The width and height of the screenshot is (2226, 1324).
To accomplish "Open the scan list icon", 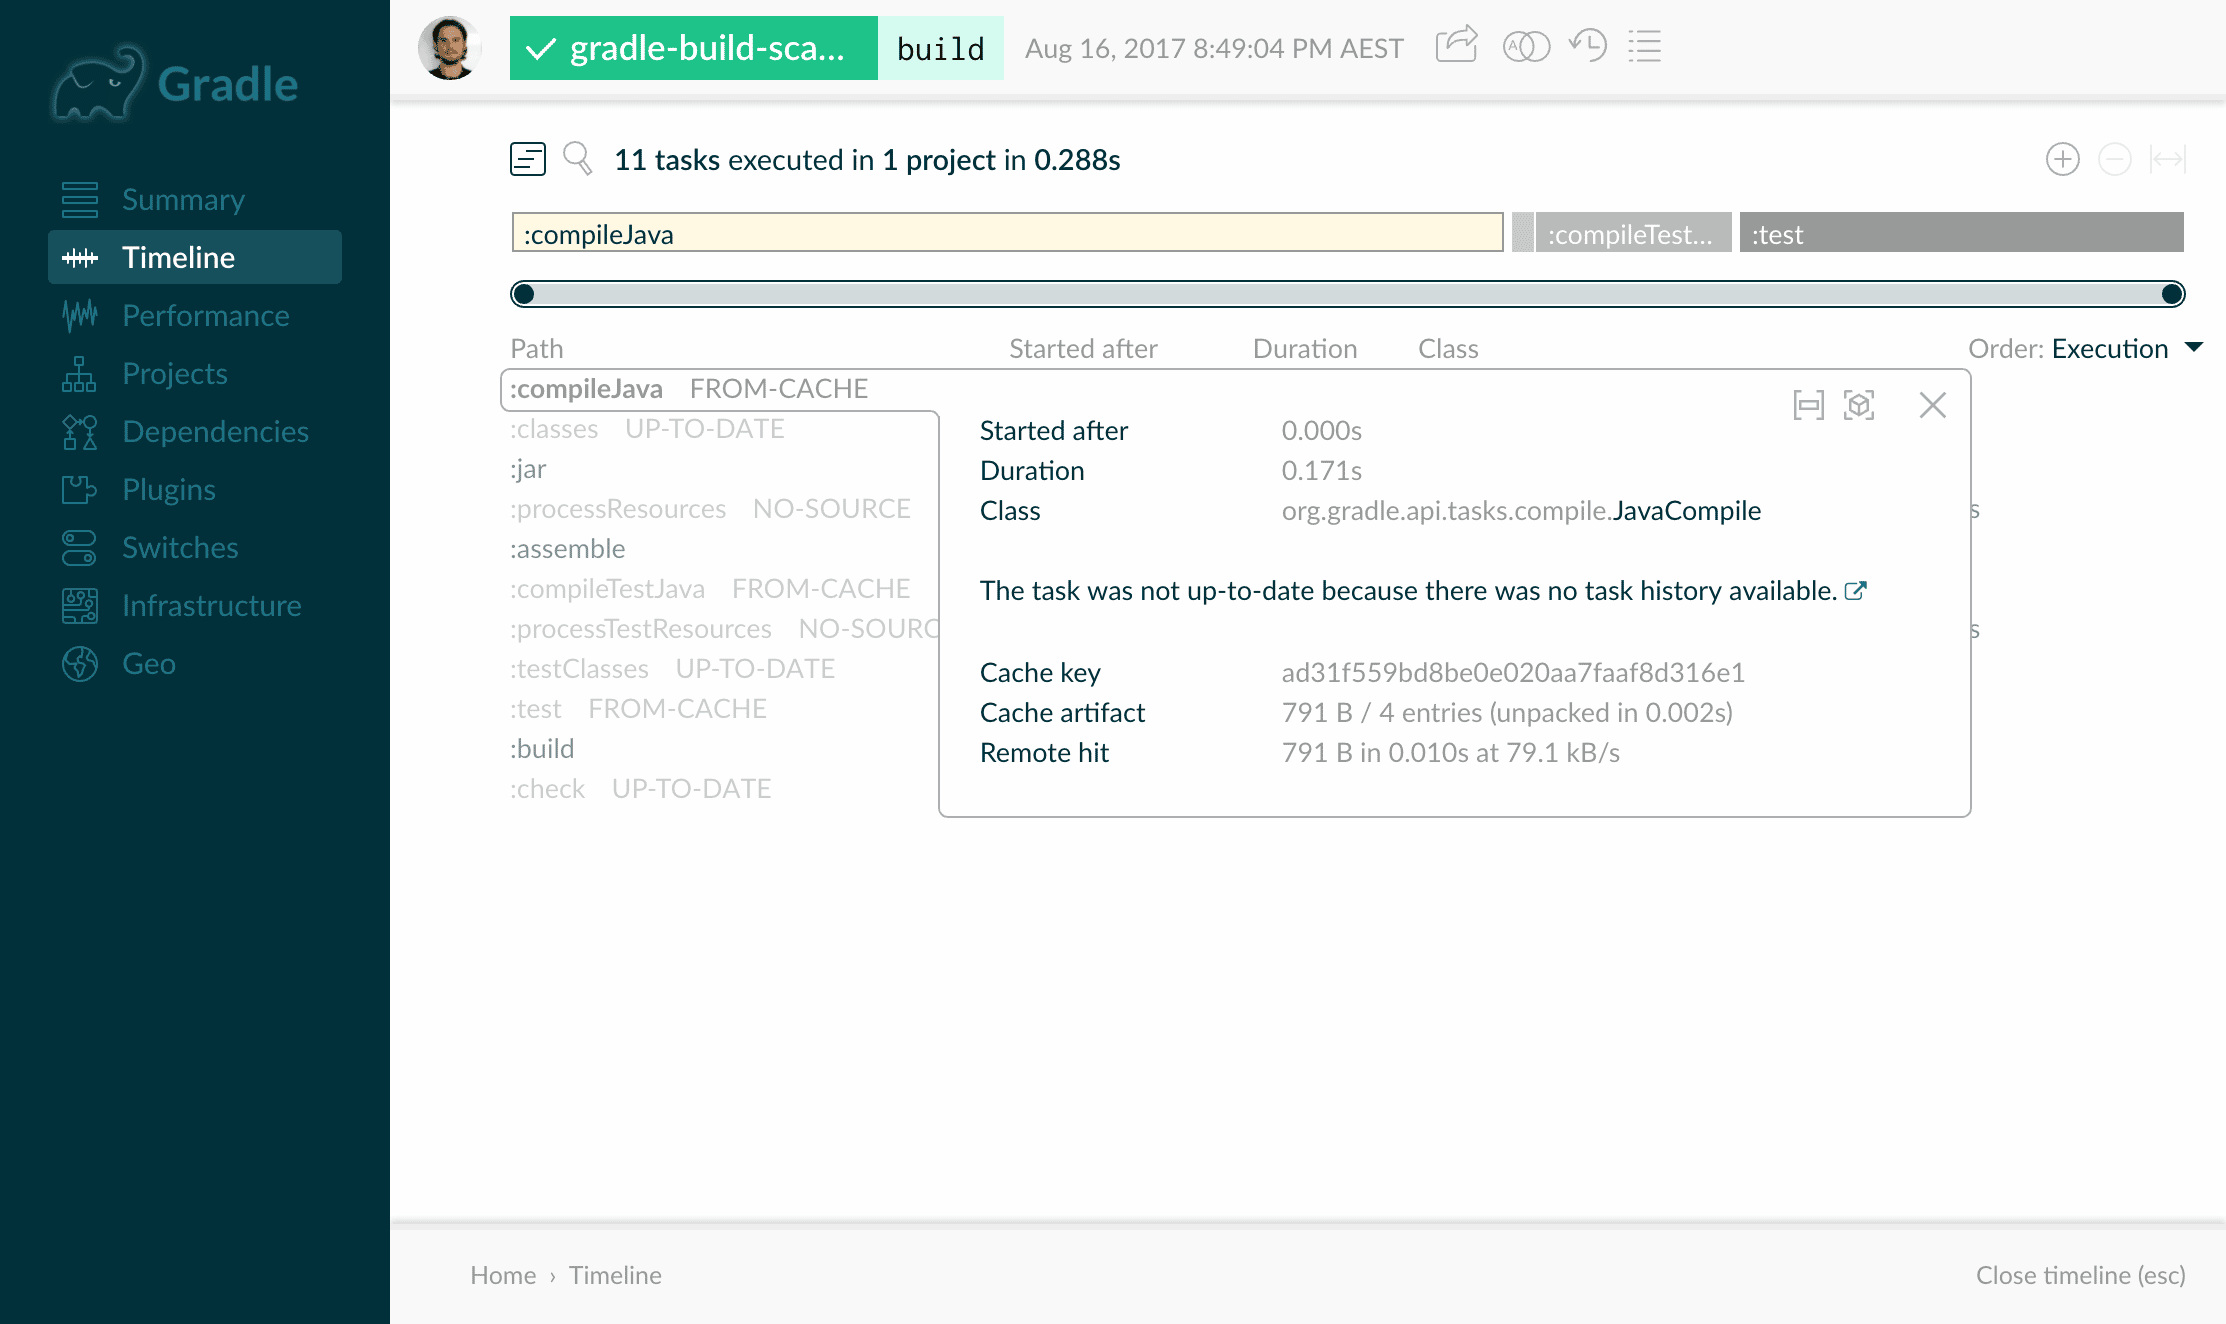I will [x=1644, y=46].
